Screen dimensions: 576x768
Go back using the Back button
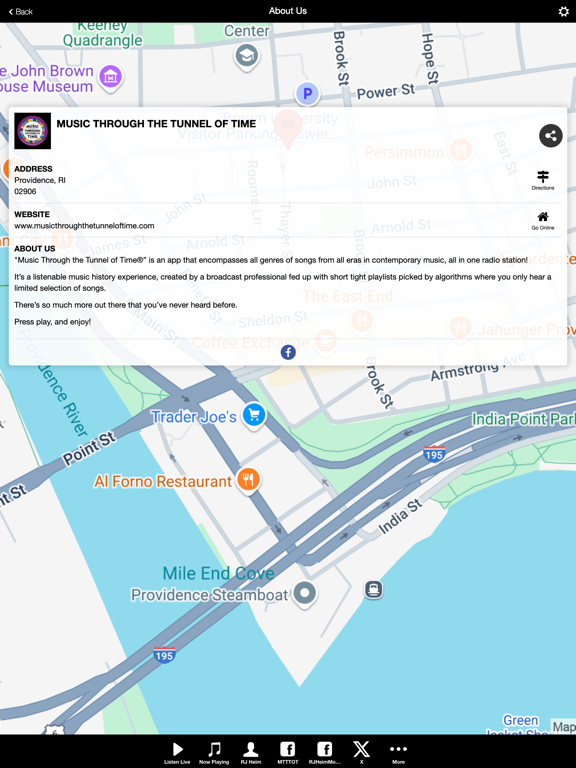21,11
